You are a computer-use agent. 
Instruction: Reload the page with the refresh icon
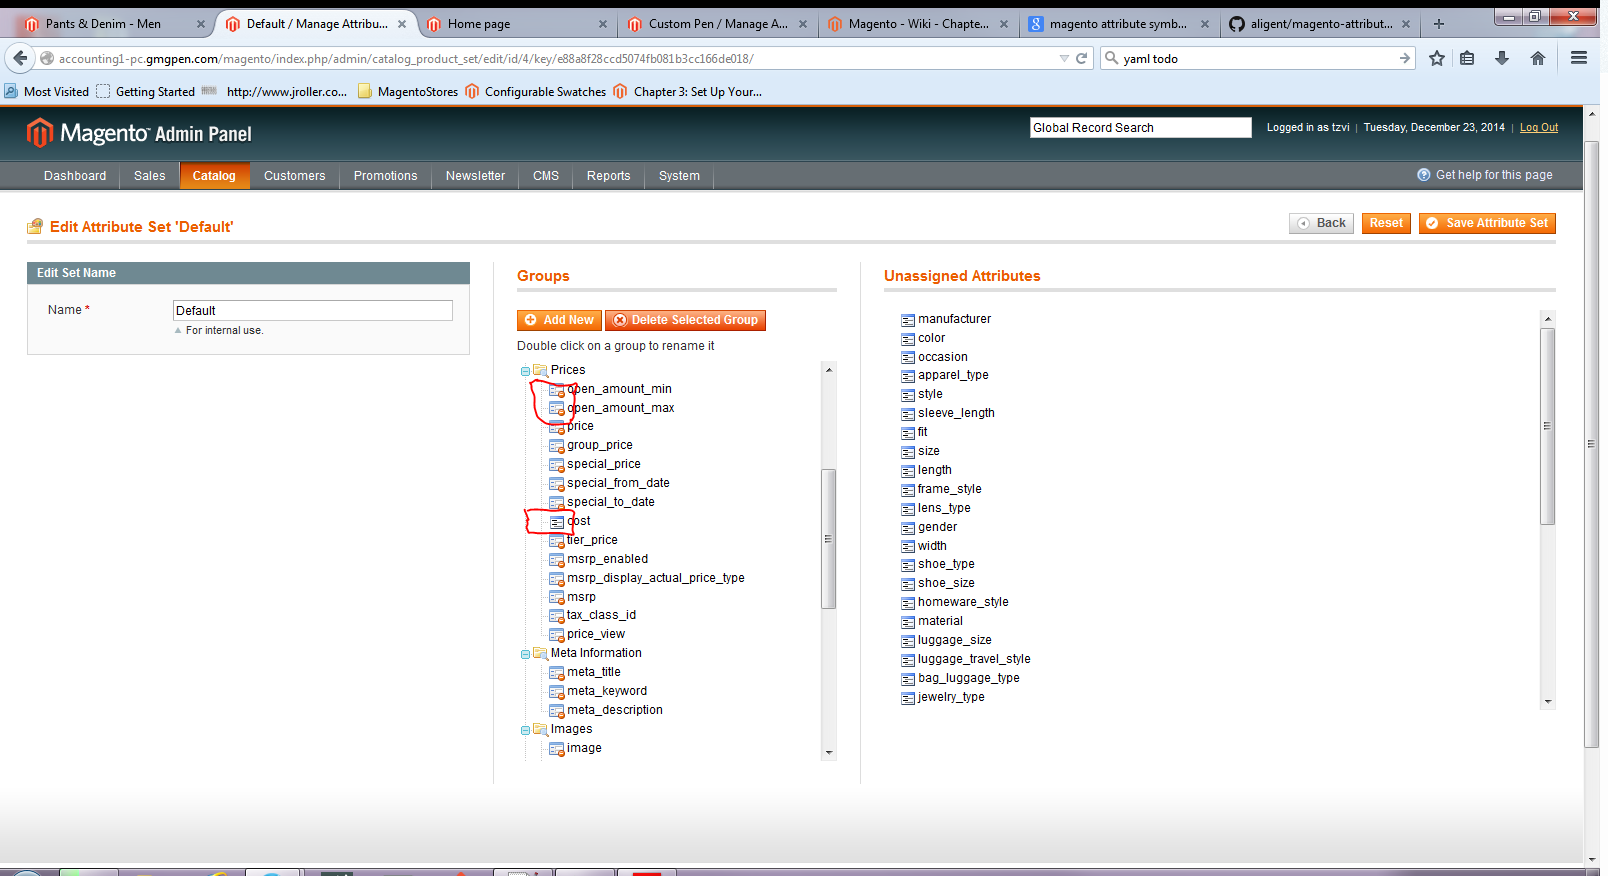coord(1081,58)
